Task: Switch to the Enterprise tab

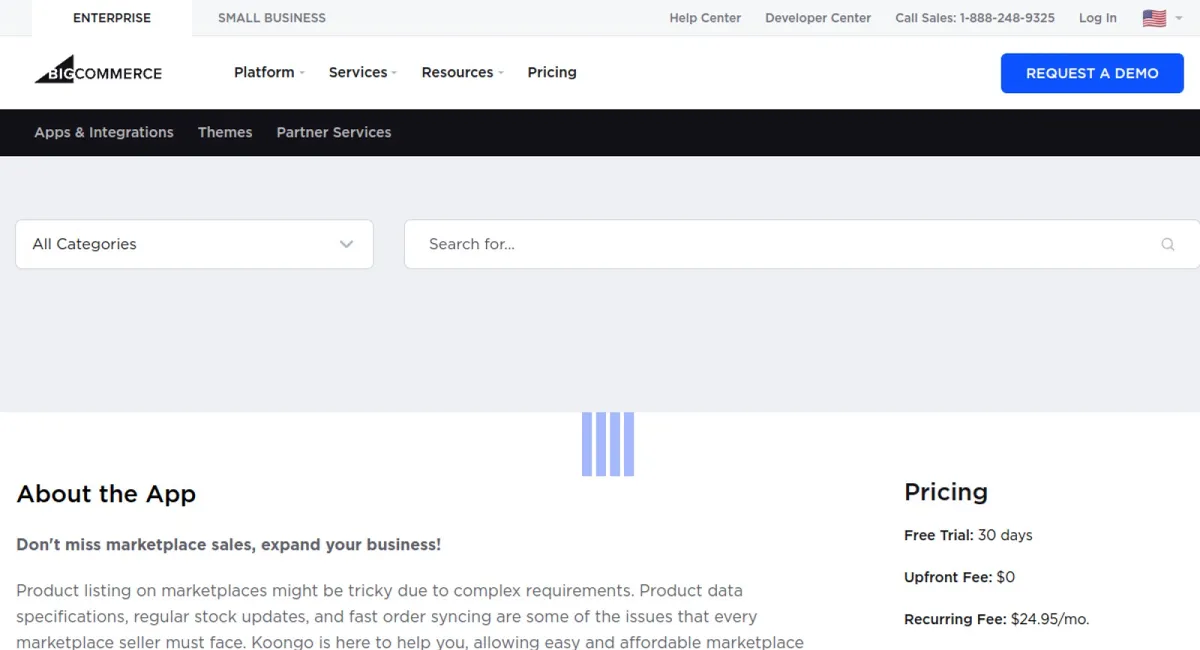Action: coord(112,18)
